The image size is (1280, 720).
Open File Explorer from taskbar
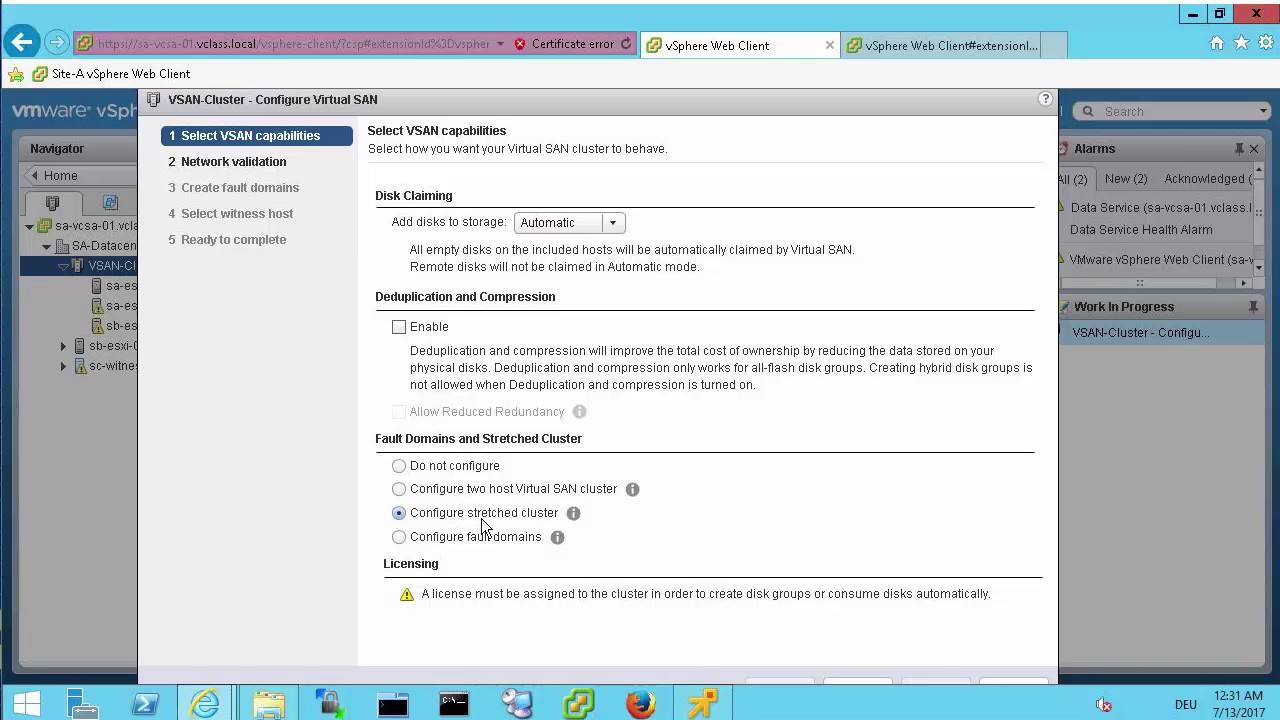coord(268,705)
